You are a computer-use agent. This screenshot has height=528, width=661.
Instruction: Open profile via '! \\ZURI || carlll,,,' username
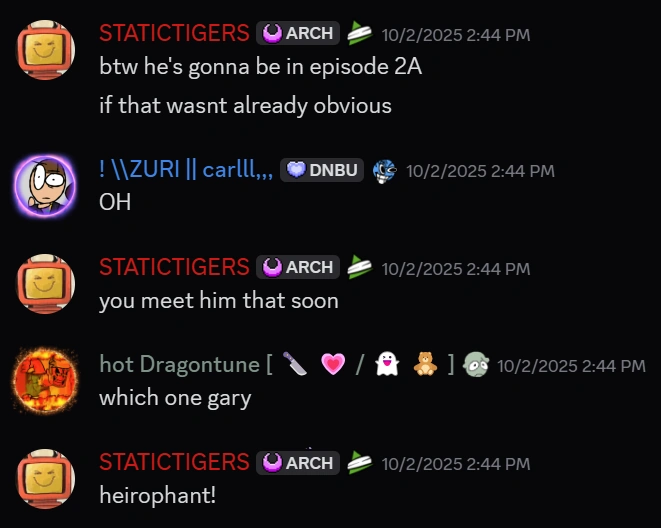click(x=186, y=170)
